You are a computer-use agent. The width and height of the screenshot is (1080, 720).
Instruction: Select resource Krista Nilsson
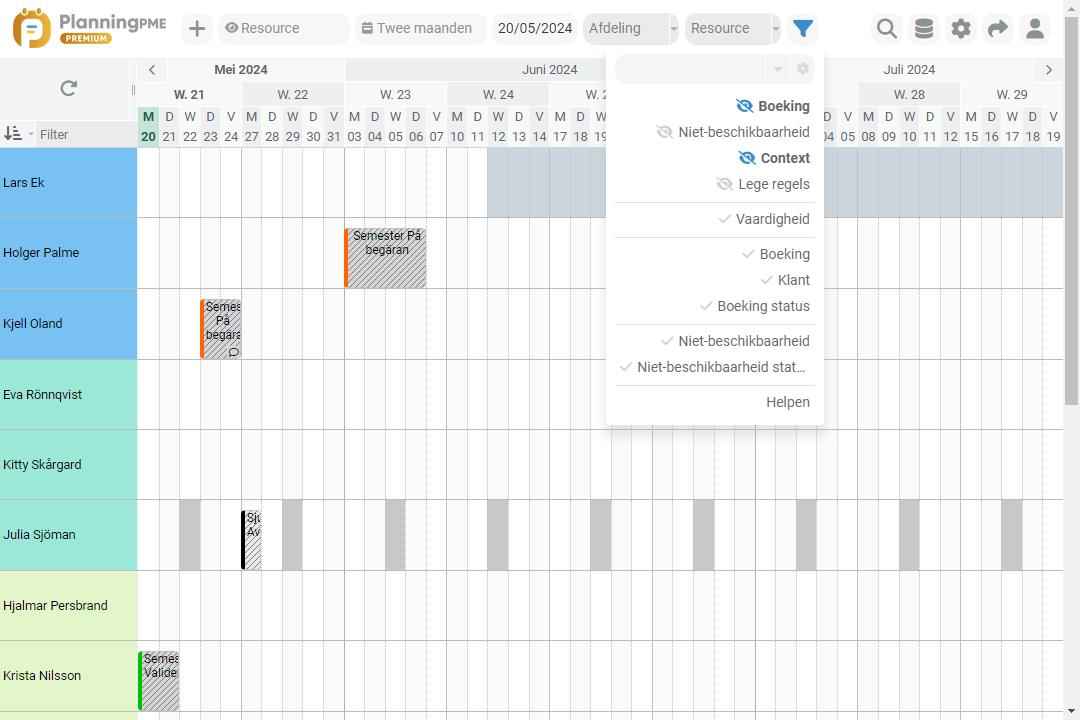(68, 676)
